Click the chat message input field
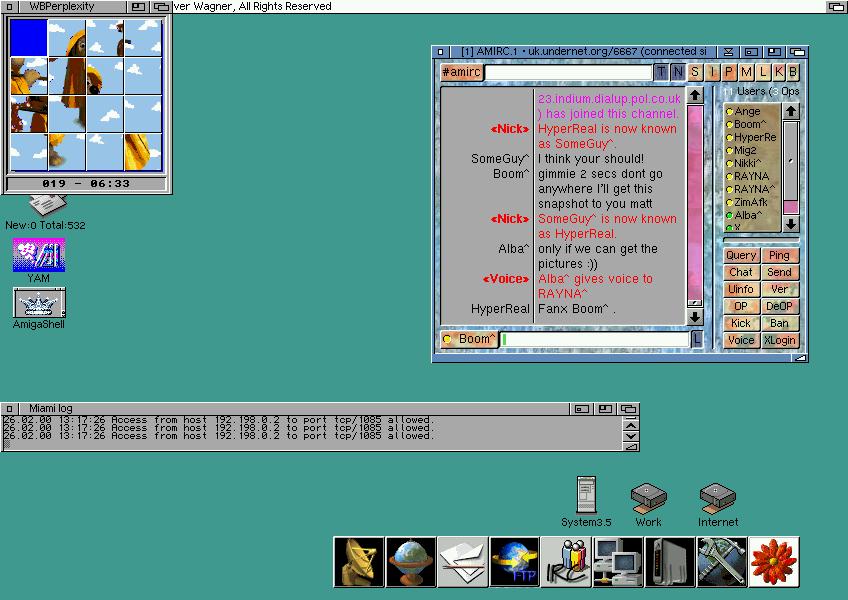 596,340
